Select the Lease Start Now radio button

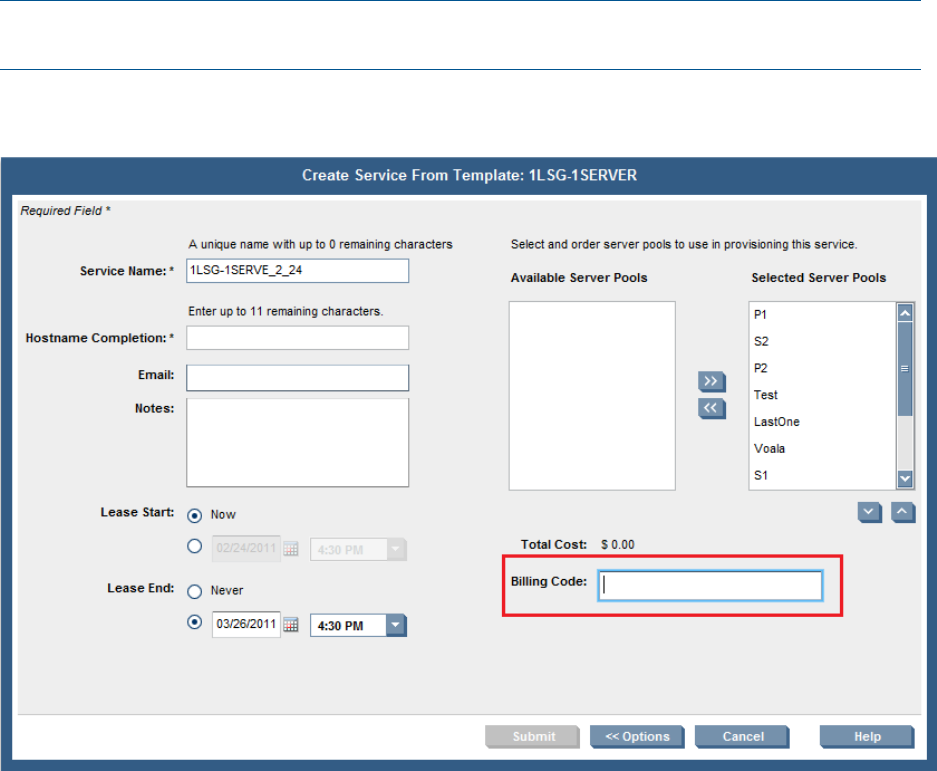click(x=195, y=514)
